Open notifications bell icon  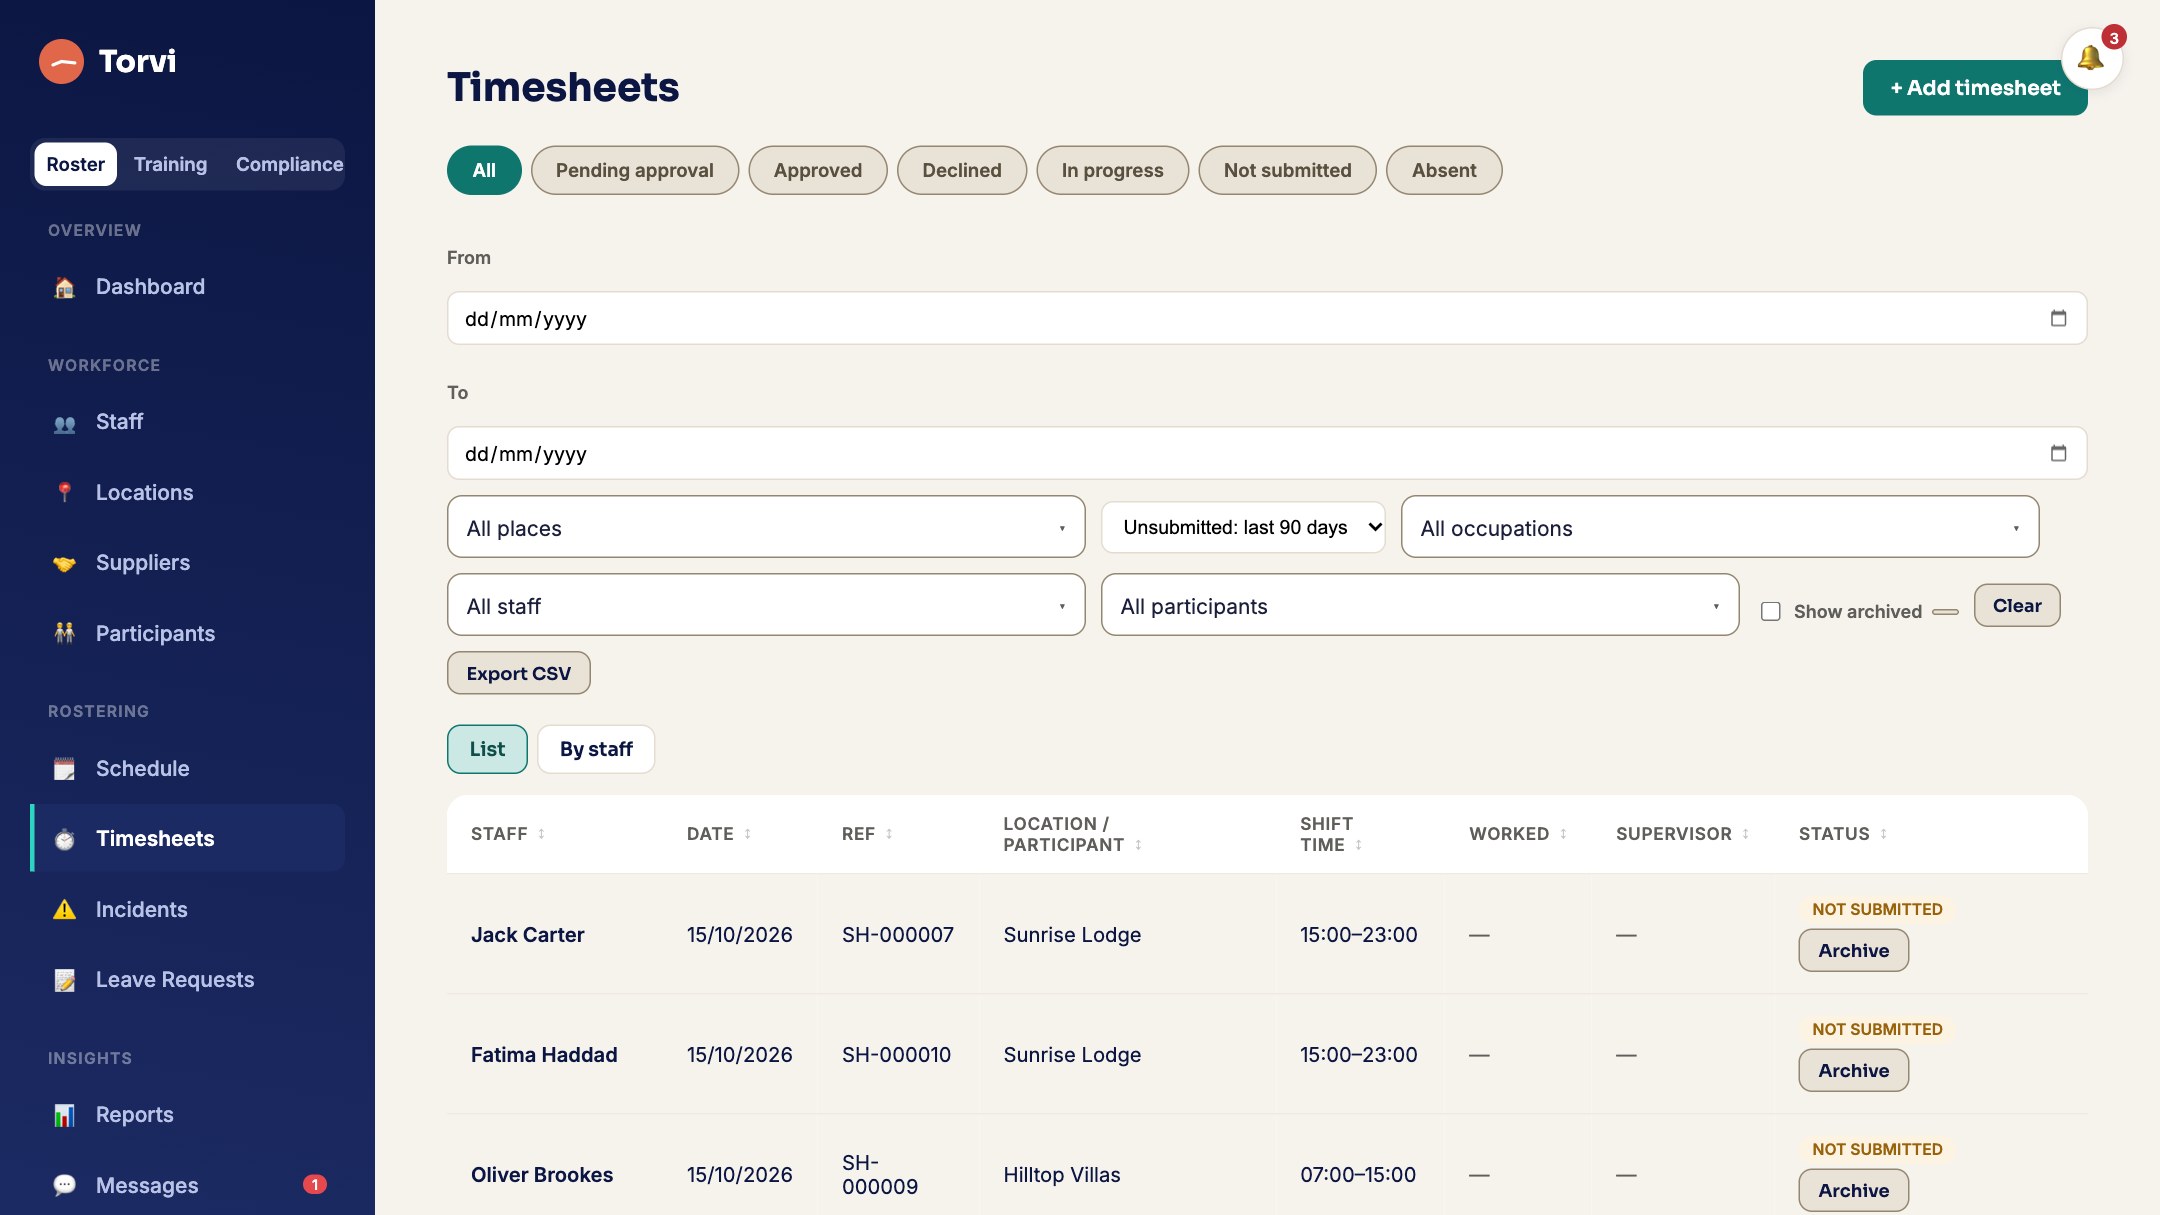pos(2091,58)
